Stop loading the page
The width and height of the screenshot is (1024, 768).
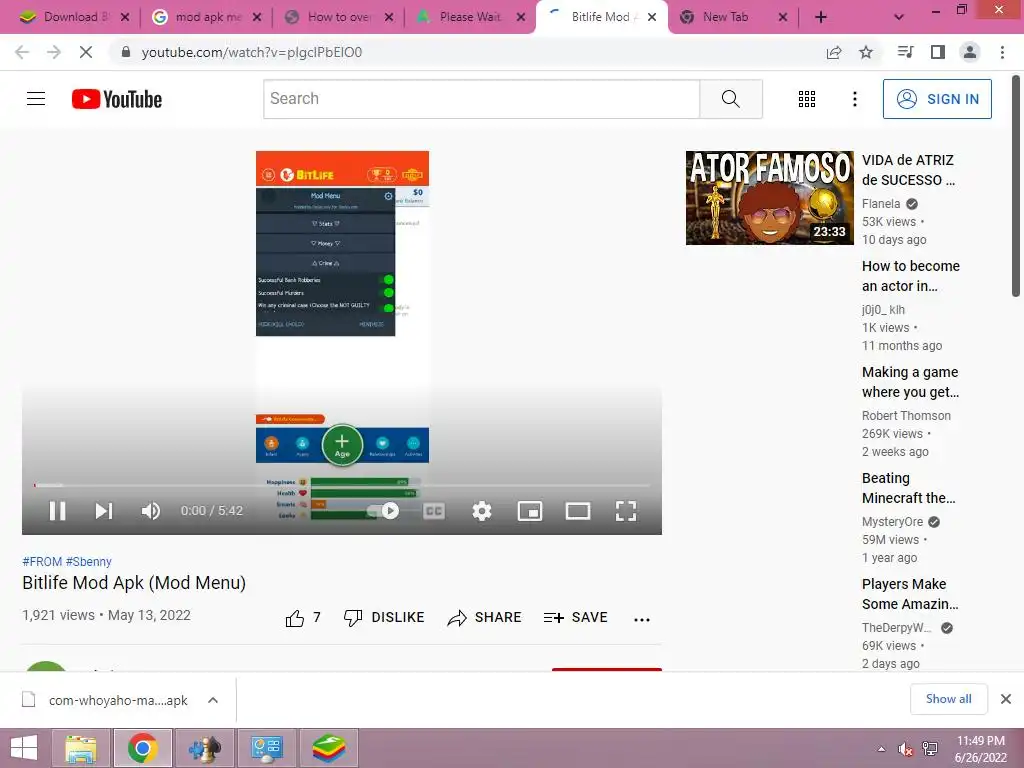click(86, 52)
